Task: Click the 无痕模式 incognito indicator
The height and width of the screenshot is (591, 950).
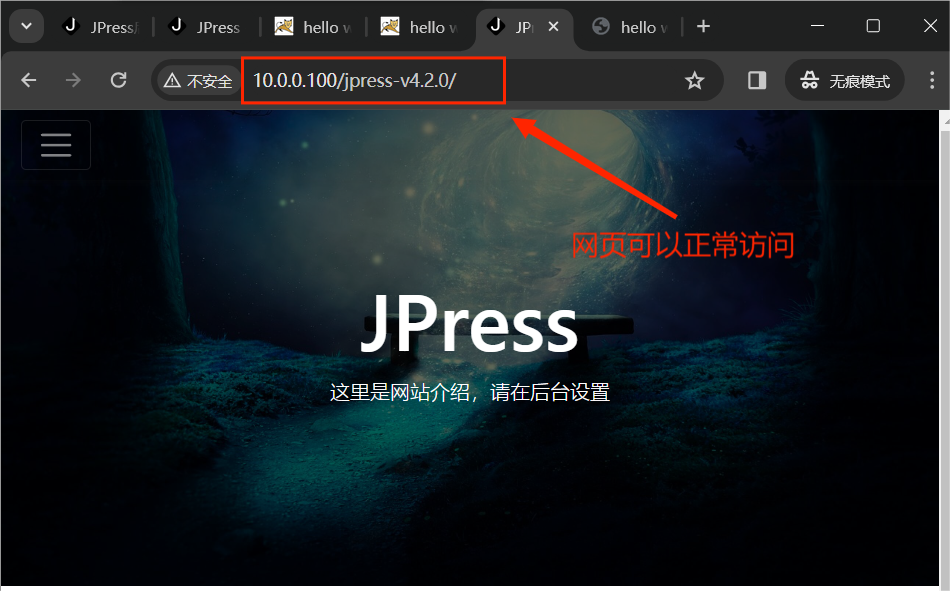Action: tap(845, 80)
